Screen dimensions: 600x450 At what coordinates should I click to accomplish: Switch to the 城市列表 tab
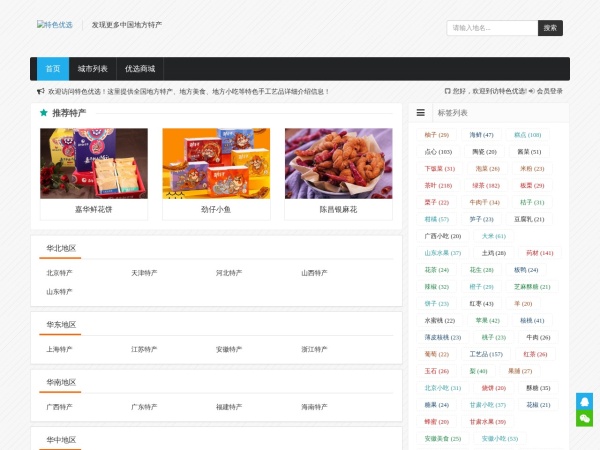coord(93,69)
